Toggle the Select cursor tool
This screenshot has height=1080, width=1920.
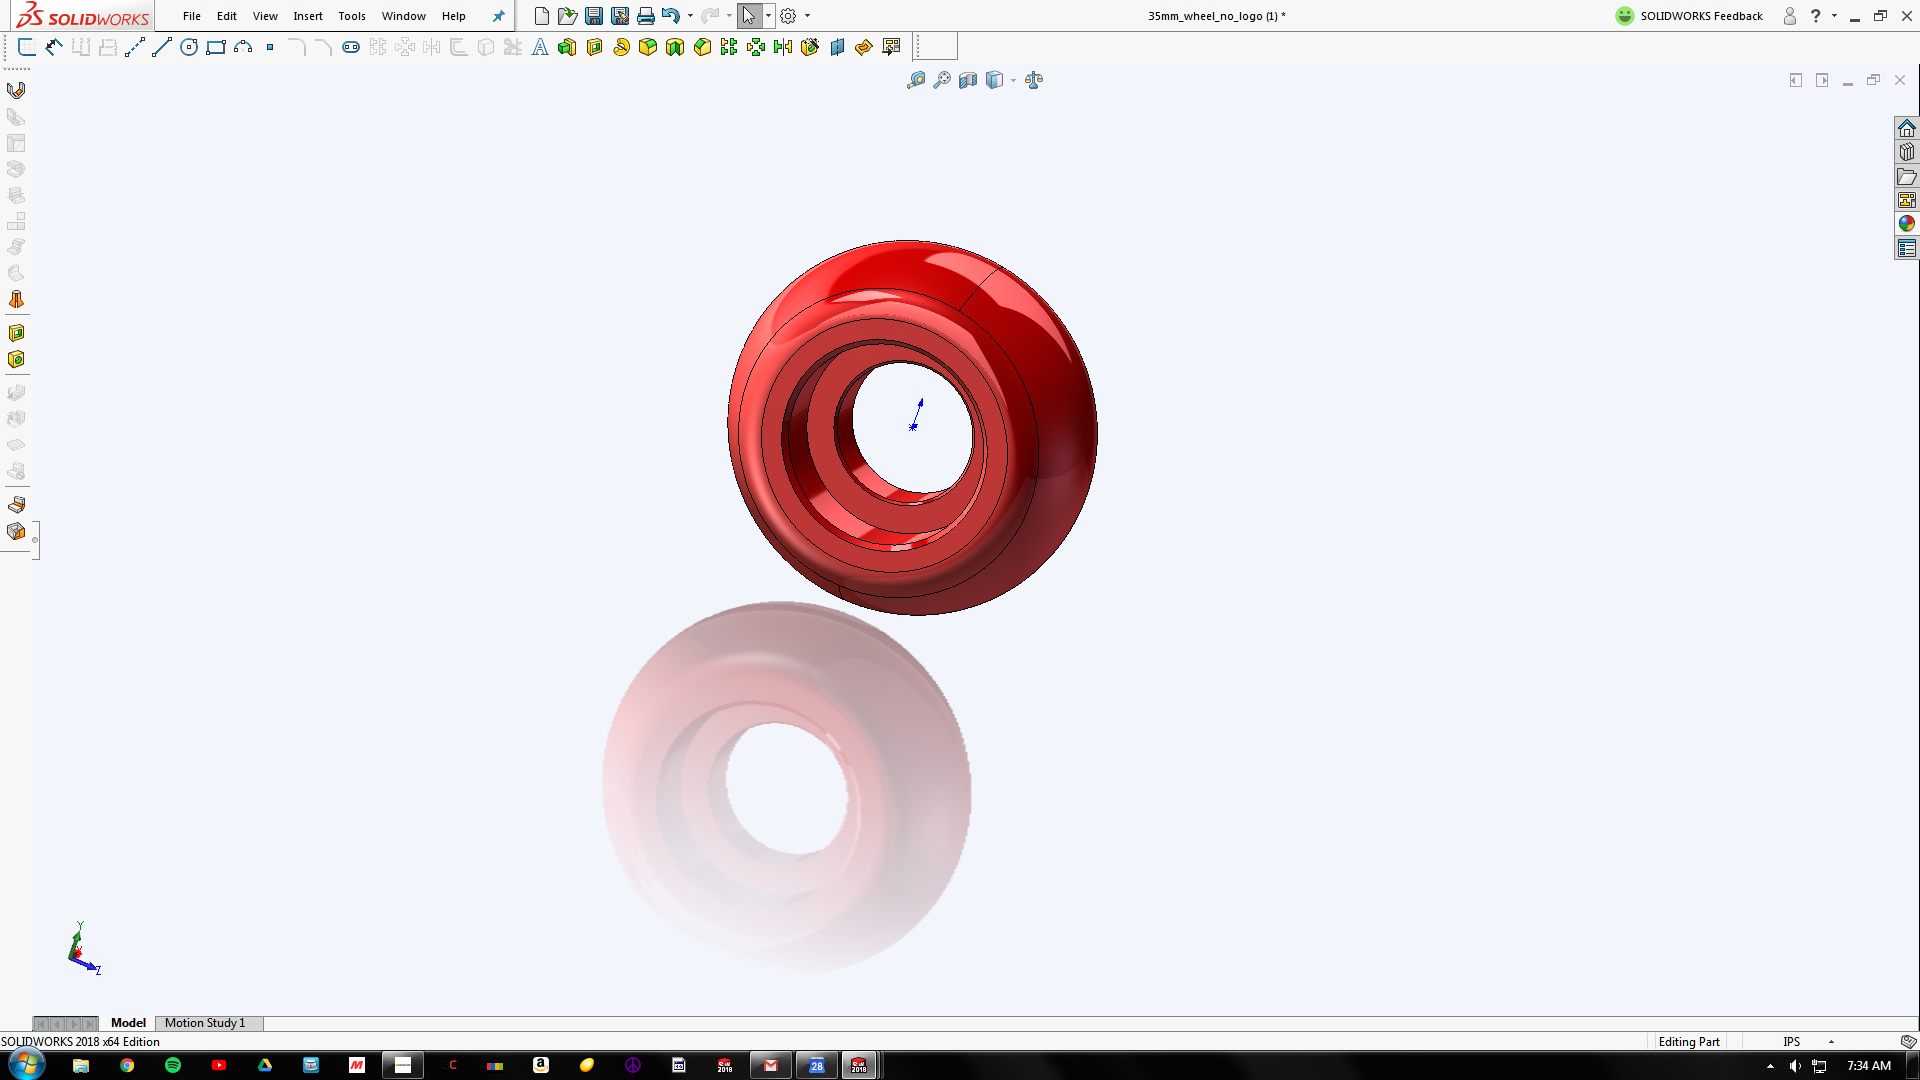749,16
